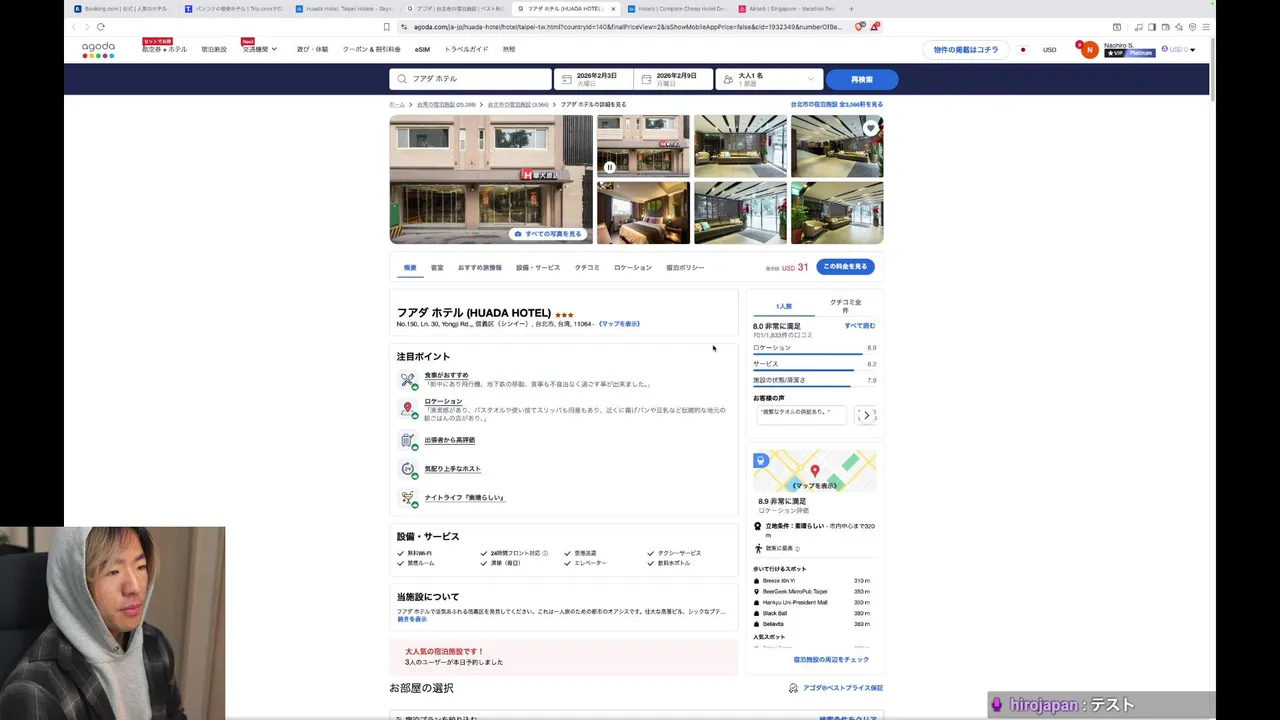The image size is (1280, 720).
Task: Click すべての写真を見る button
Action: click(548, 234)
